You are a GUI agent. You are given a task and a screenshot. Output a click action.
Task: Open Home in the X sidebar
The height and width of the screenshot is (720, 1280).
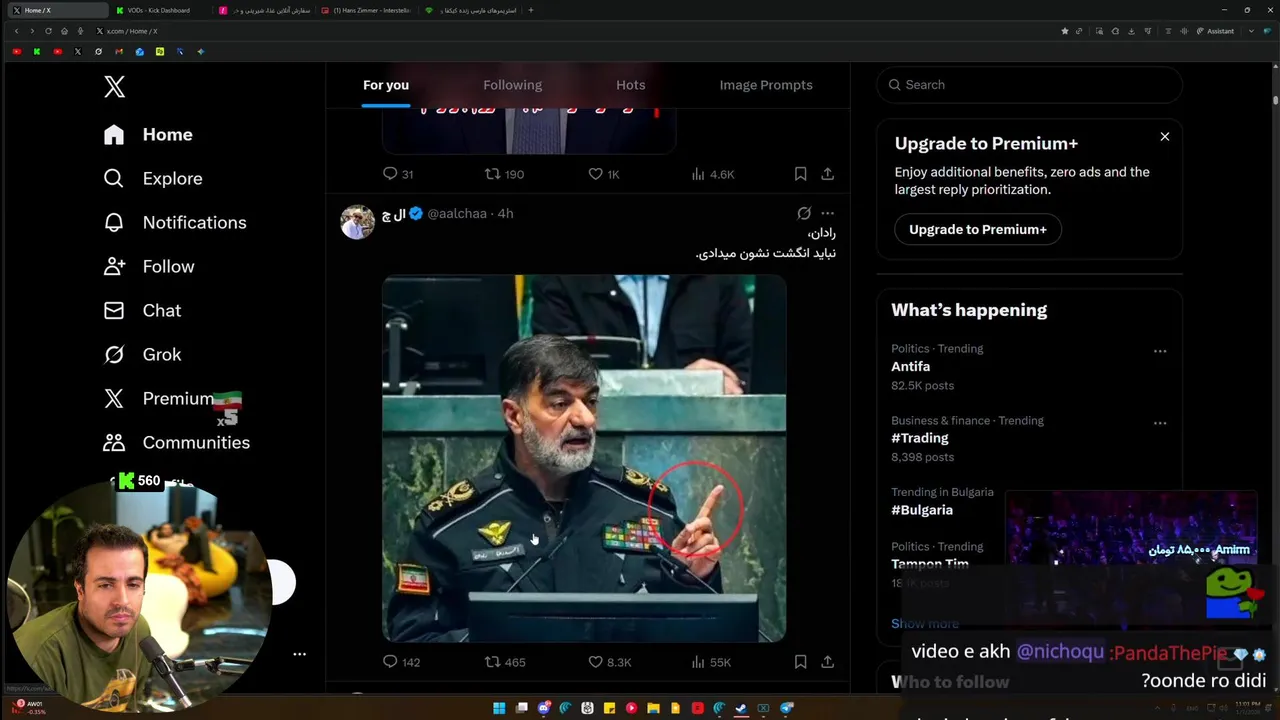coord(148,135)
